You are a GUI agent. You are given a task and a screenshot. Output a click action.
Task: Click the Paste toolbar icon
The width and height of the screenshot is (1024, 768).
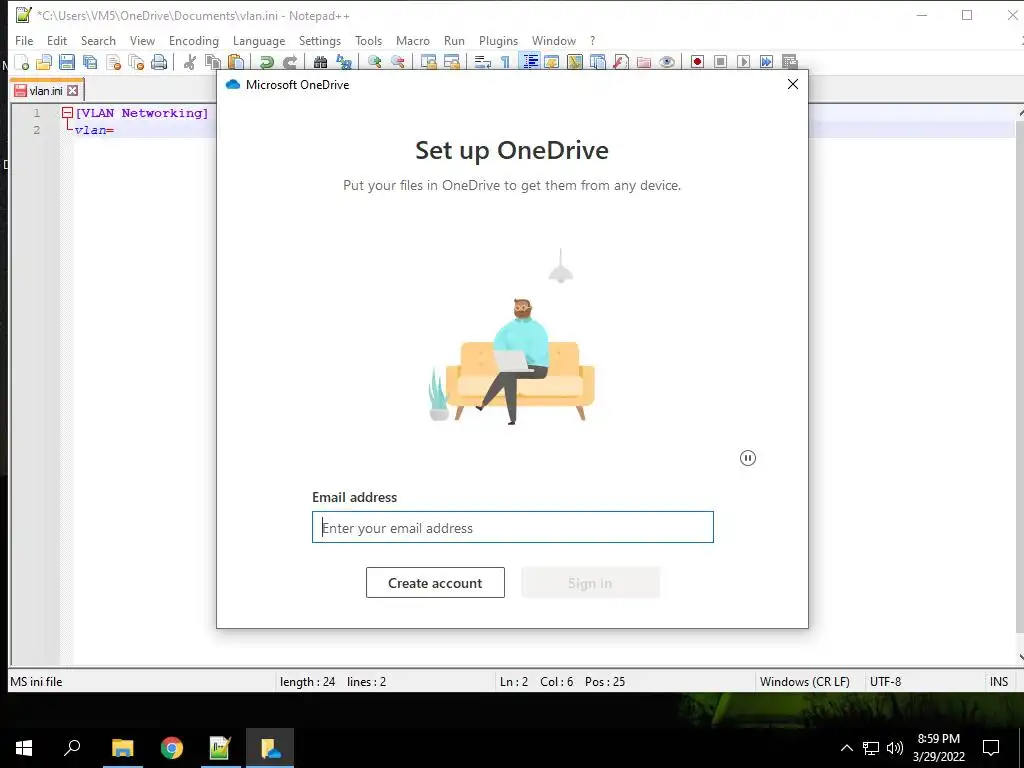pyautogui.click(x=236, y=62)
